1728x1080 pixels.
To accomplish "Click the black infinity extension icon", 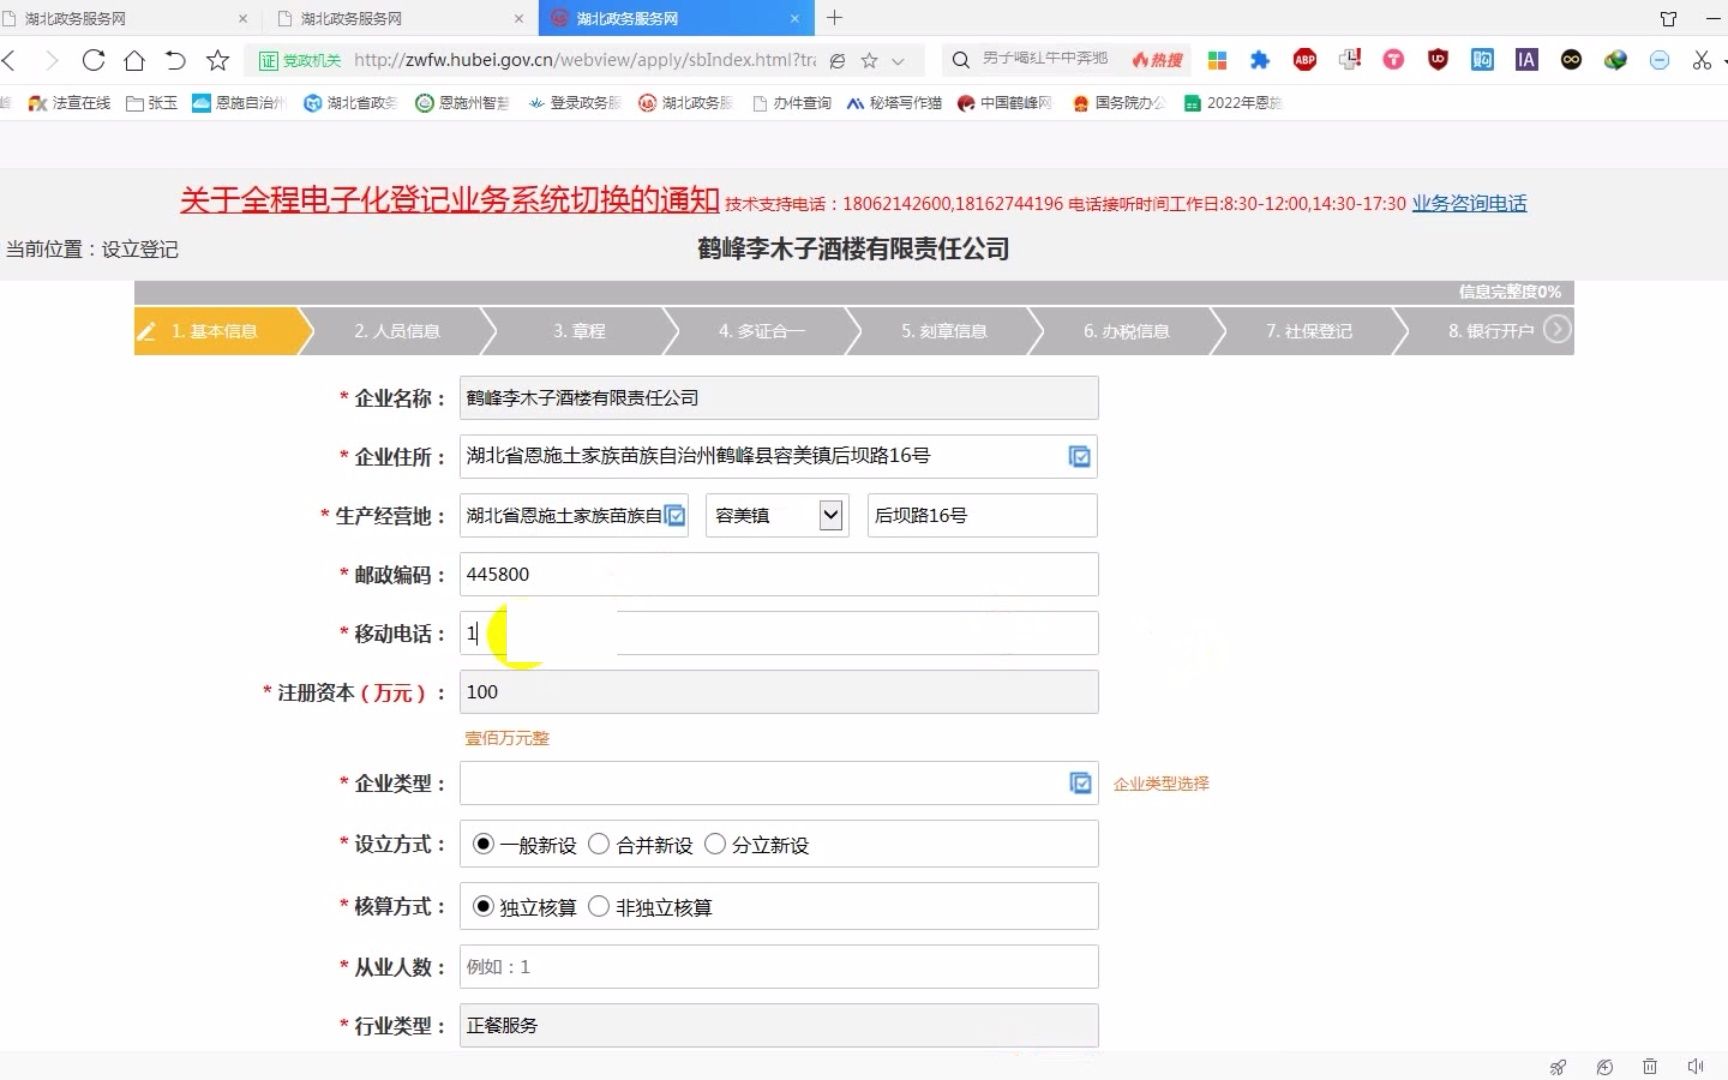I will [1571, 60].
